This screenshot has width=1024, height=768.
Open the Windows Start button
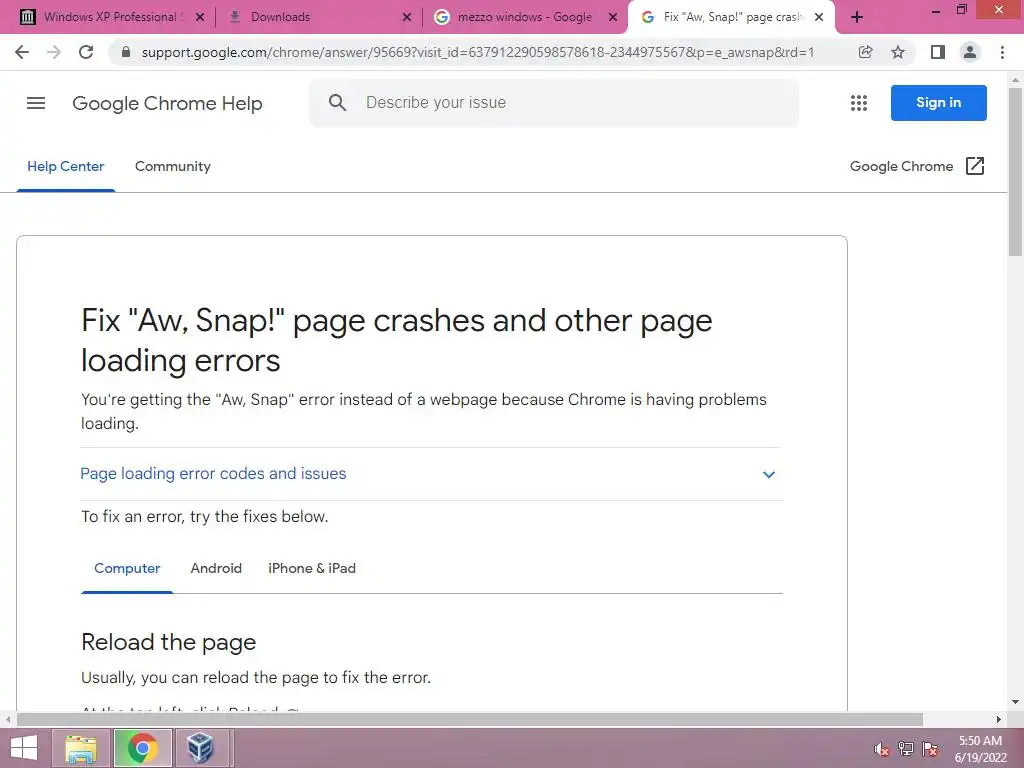pyautogui.click(x=24, y=748)
